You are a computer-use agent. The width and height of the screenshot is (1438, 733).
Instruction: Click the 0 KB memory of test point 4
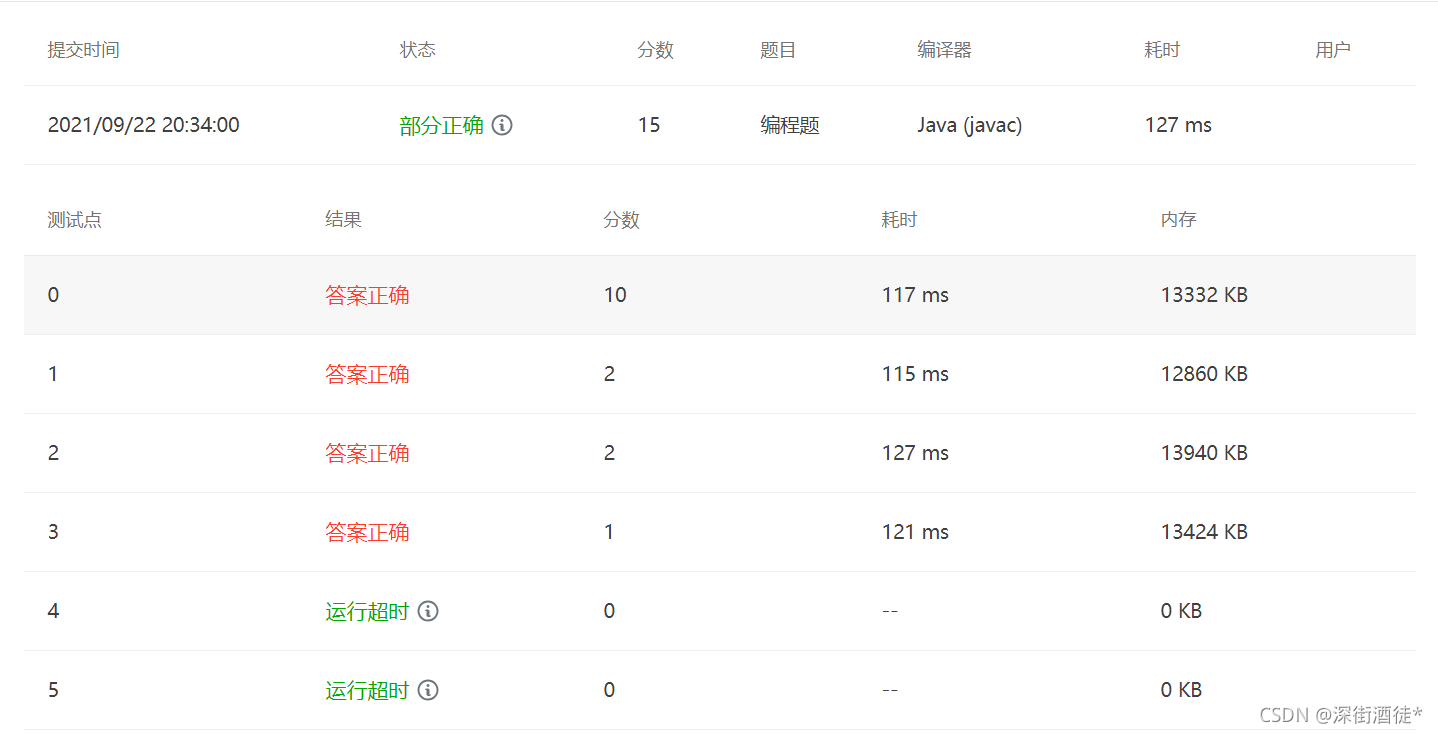click(1181, 611)
